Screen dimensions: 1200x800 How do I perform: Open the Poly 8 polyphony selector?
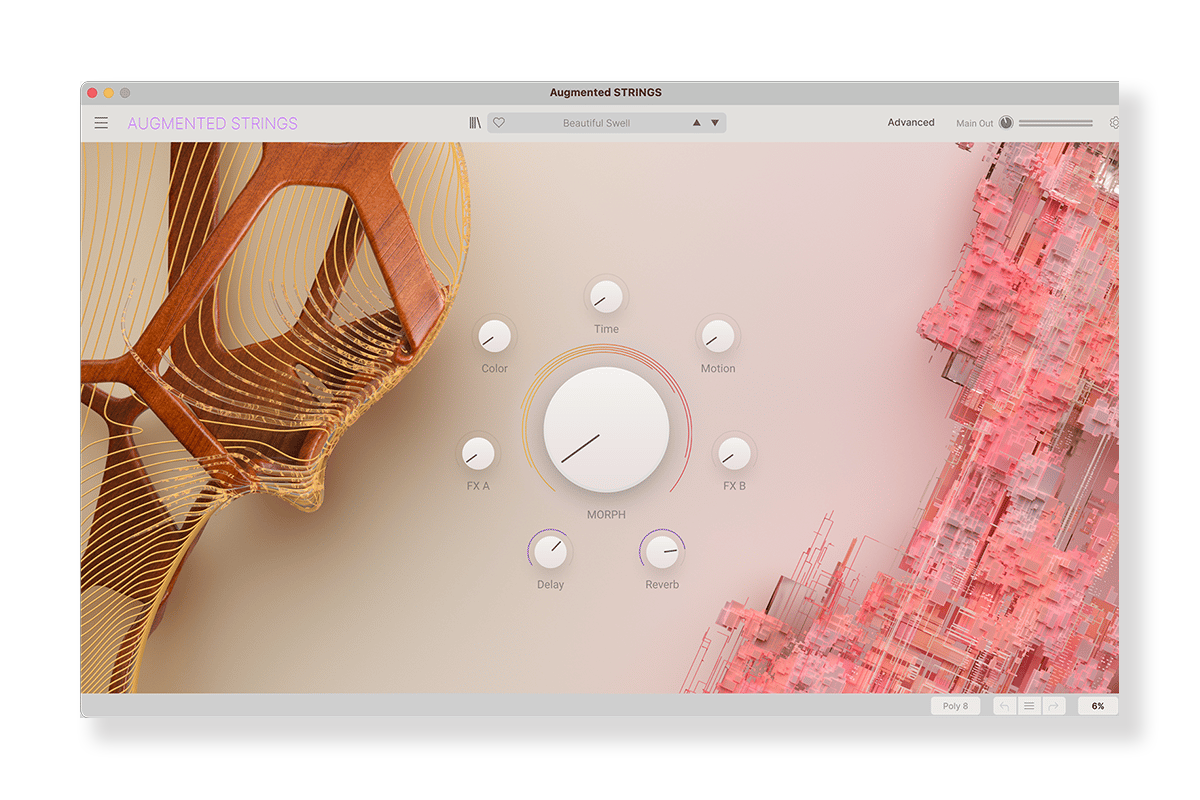955,706
